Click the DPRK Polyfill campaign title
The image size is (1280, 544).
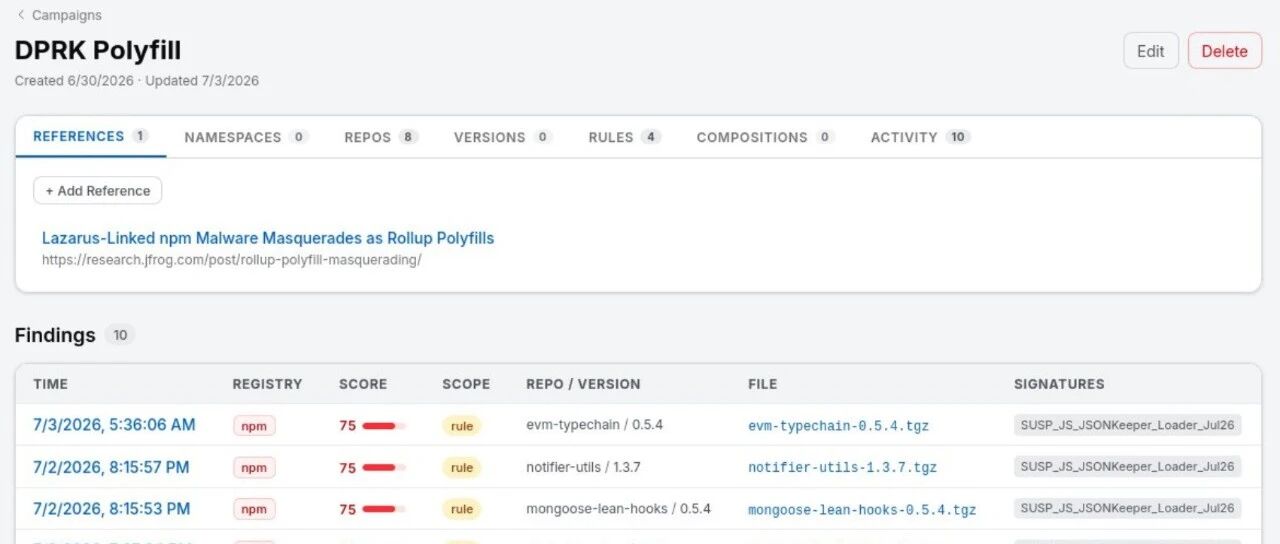coord(98,50)
